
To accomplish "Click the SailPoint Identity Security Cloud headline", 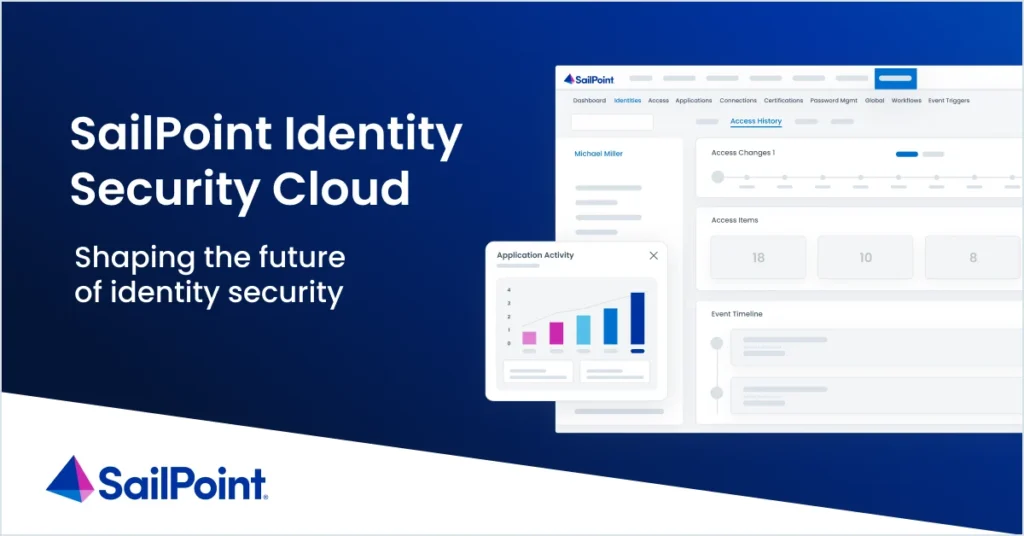I will click(x=266, y=161).
